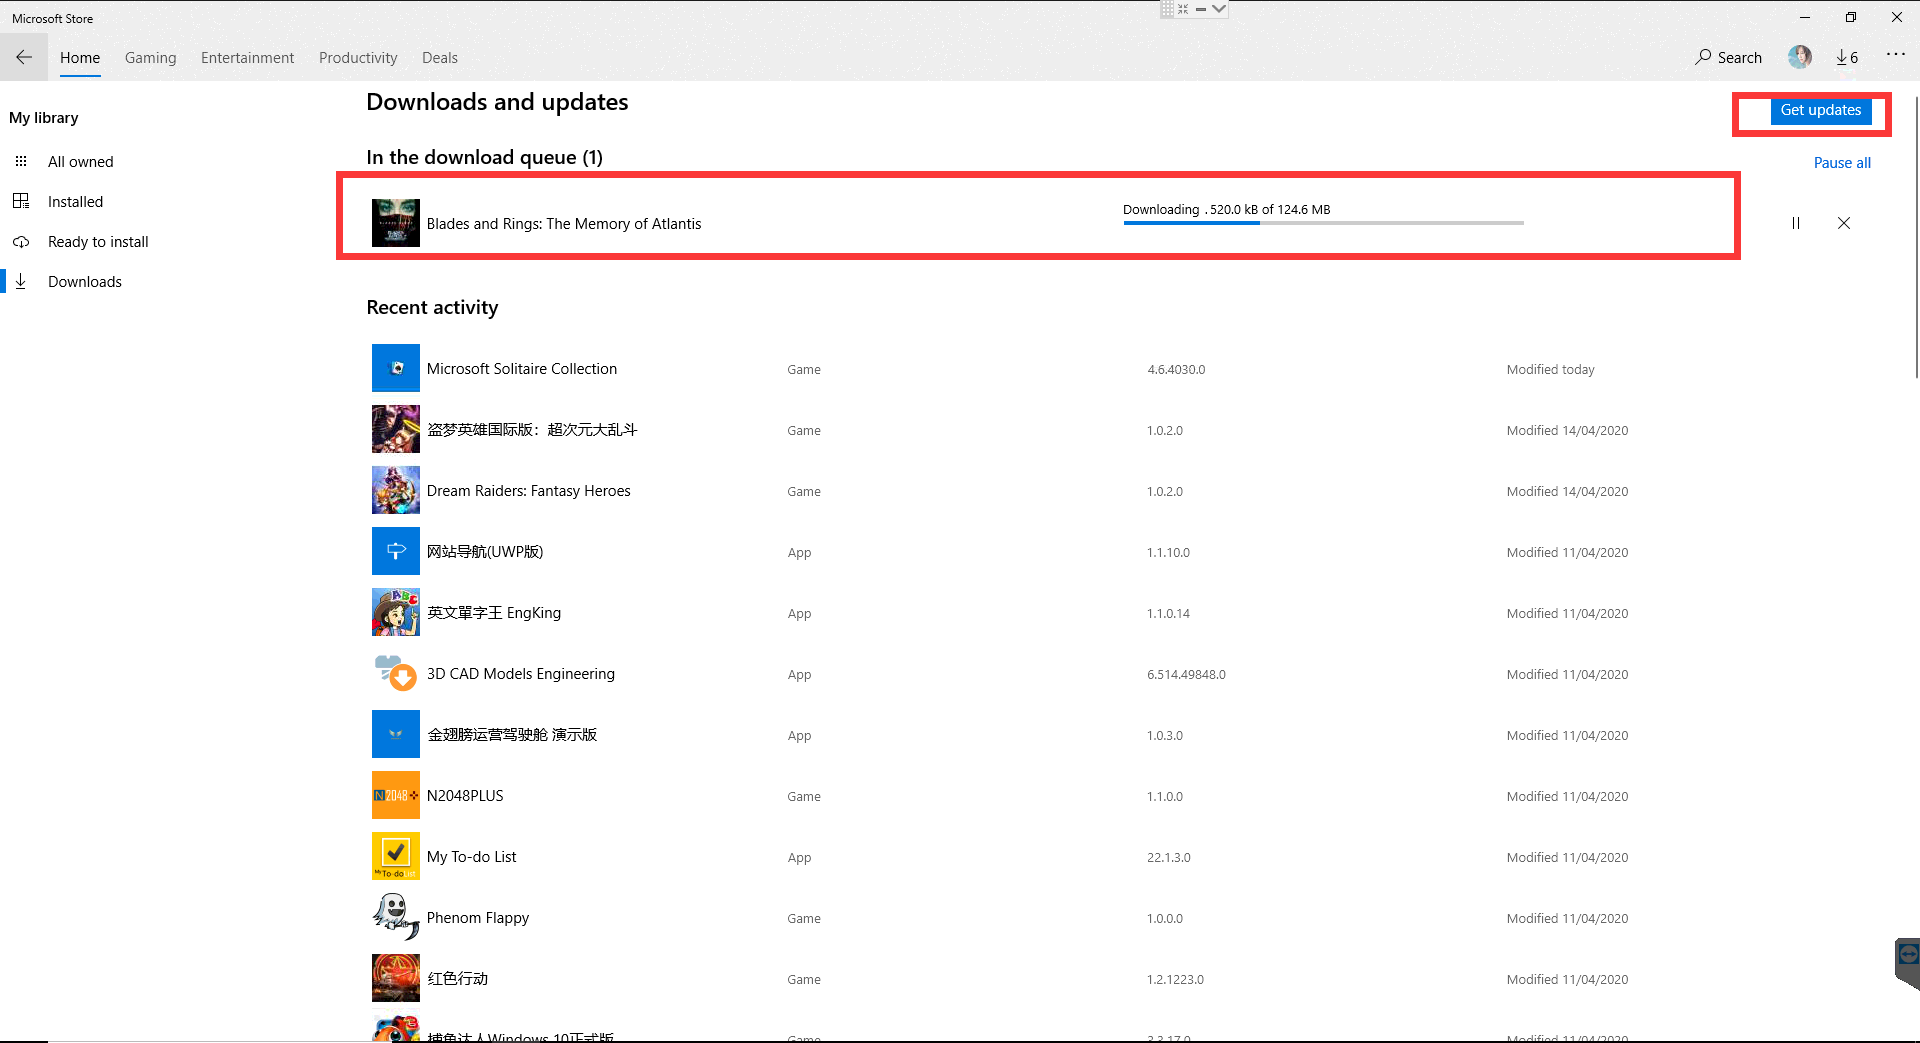1920x1043 pixels.
Task: Open the Phenom Flappy ghost icon
Action: (396, 917)
